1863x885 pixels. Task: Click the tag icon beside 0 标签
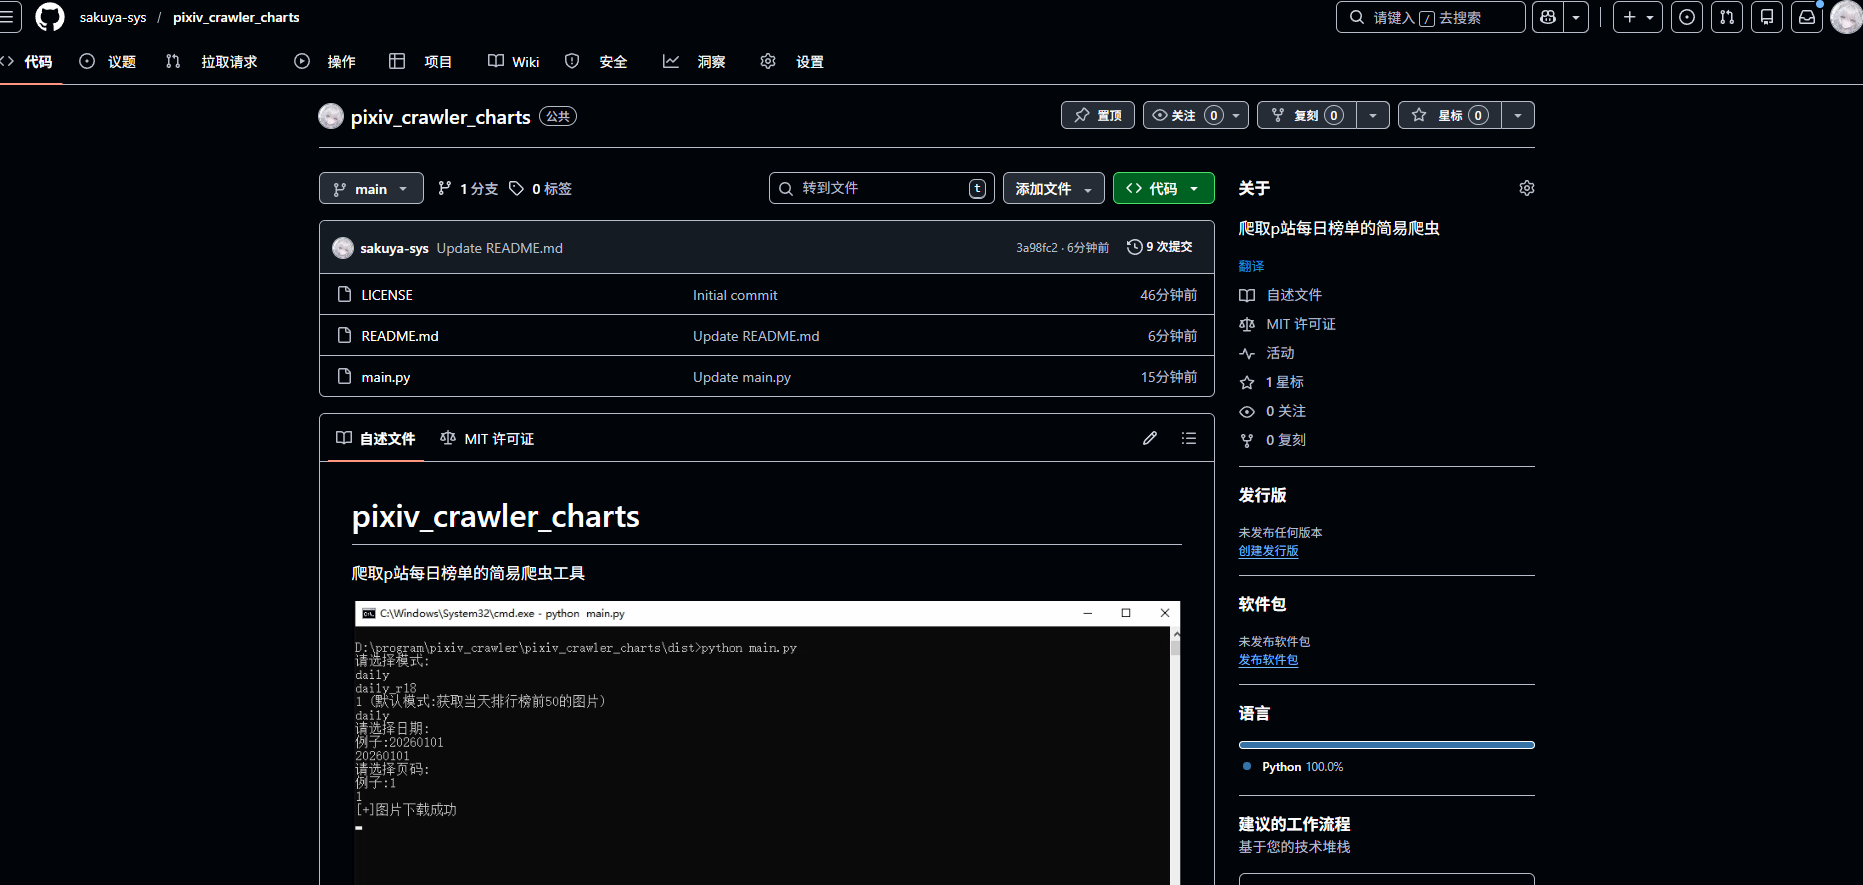click(x=516, y=188)
